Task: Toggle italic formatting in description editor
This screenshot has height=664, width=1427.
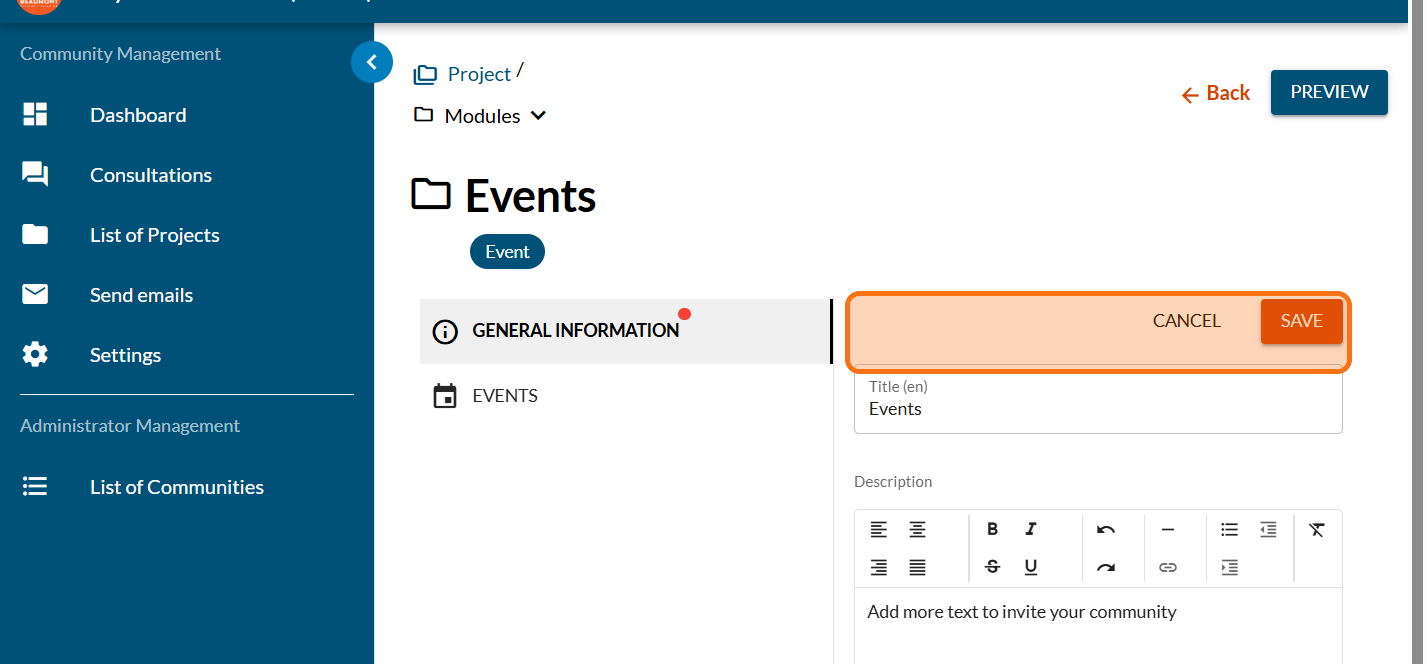Action: (1030, 529)
